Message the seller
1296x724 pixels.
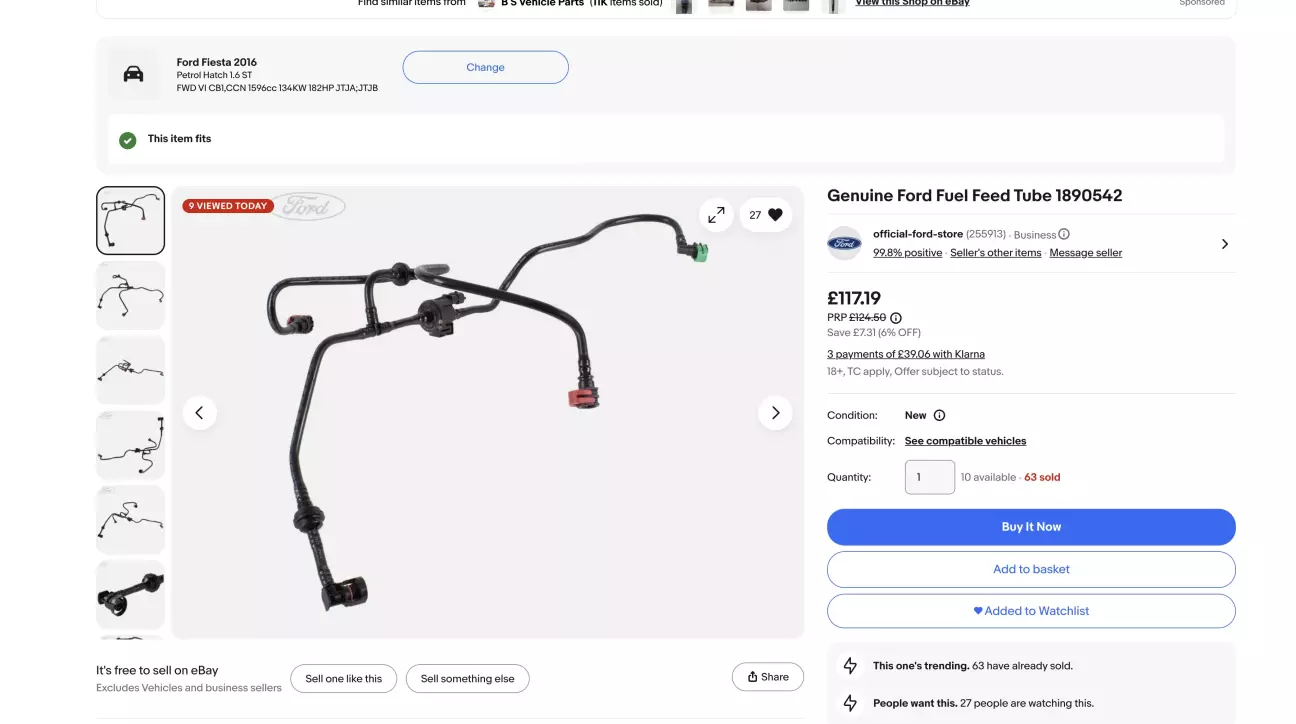pos(1086,253)
